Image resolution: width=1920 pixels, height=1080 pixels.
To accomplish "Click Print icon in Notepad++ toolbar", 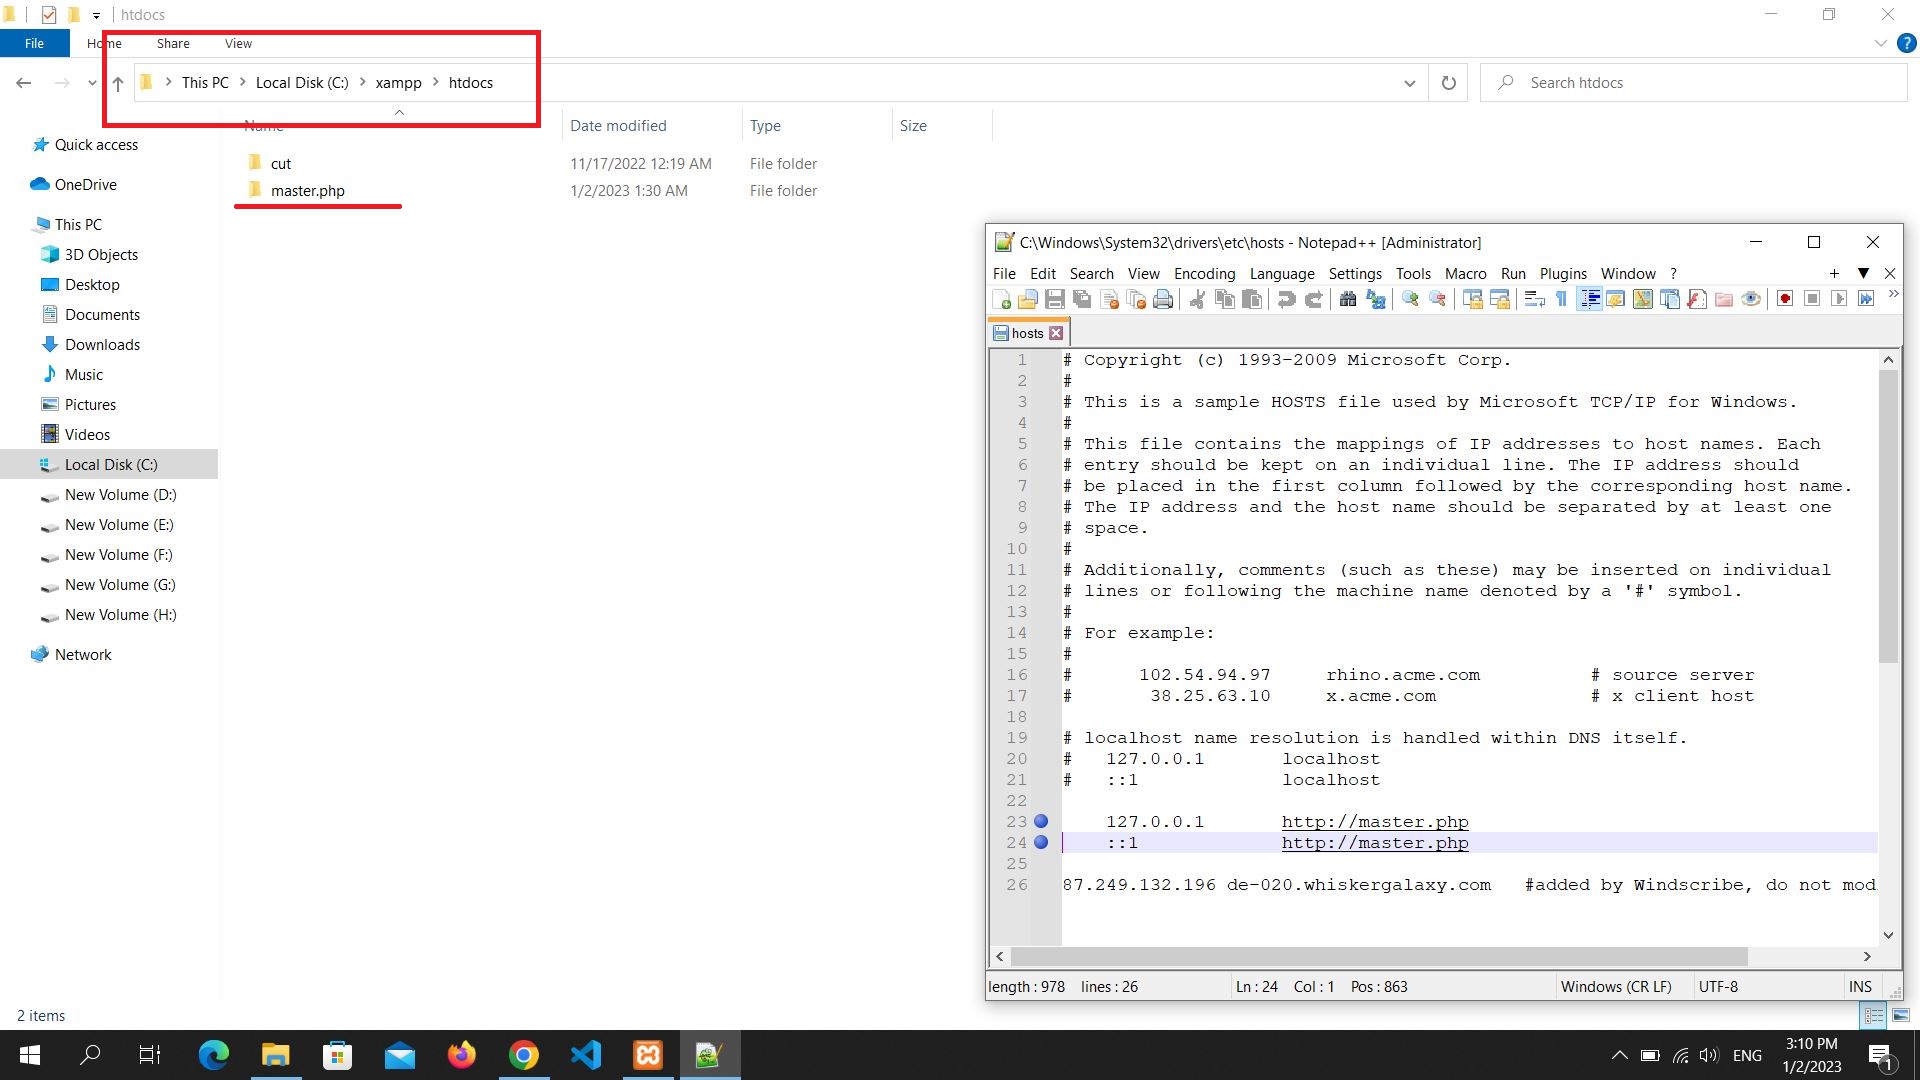I will point(1163,299).
